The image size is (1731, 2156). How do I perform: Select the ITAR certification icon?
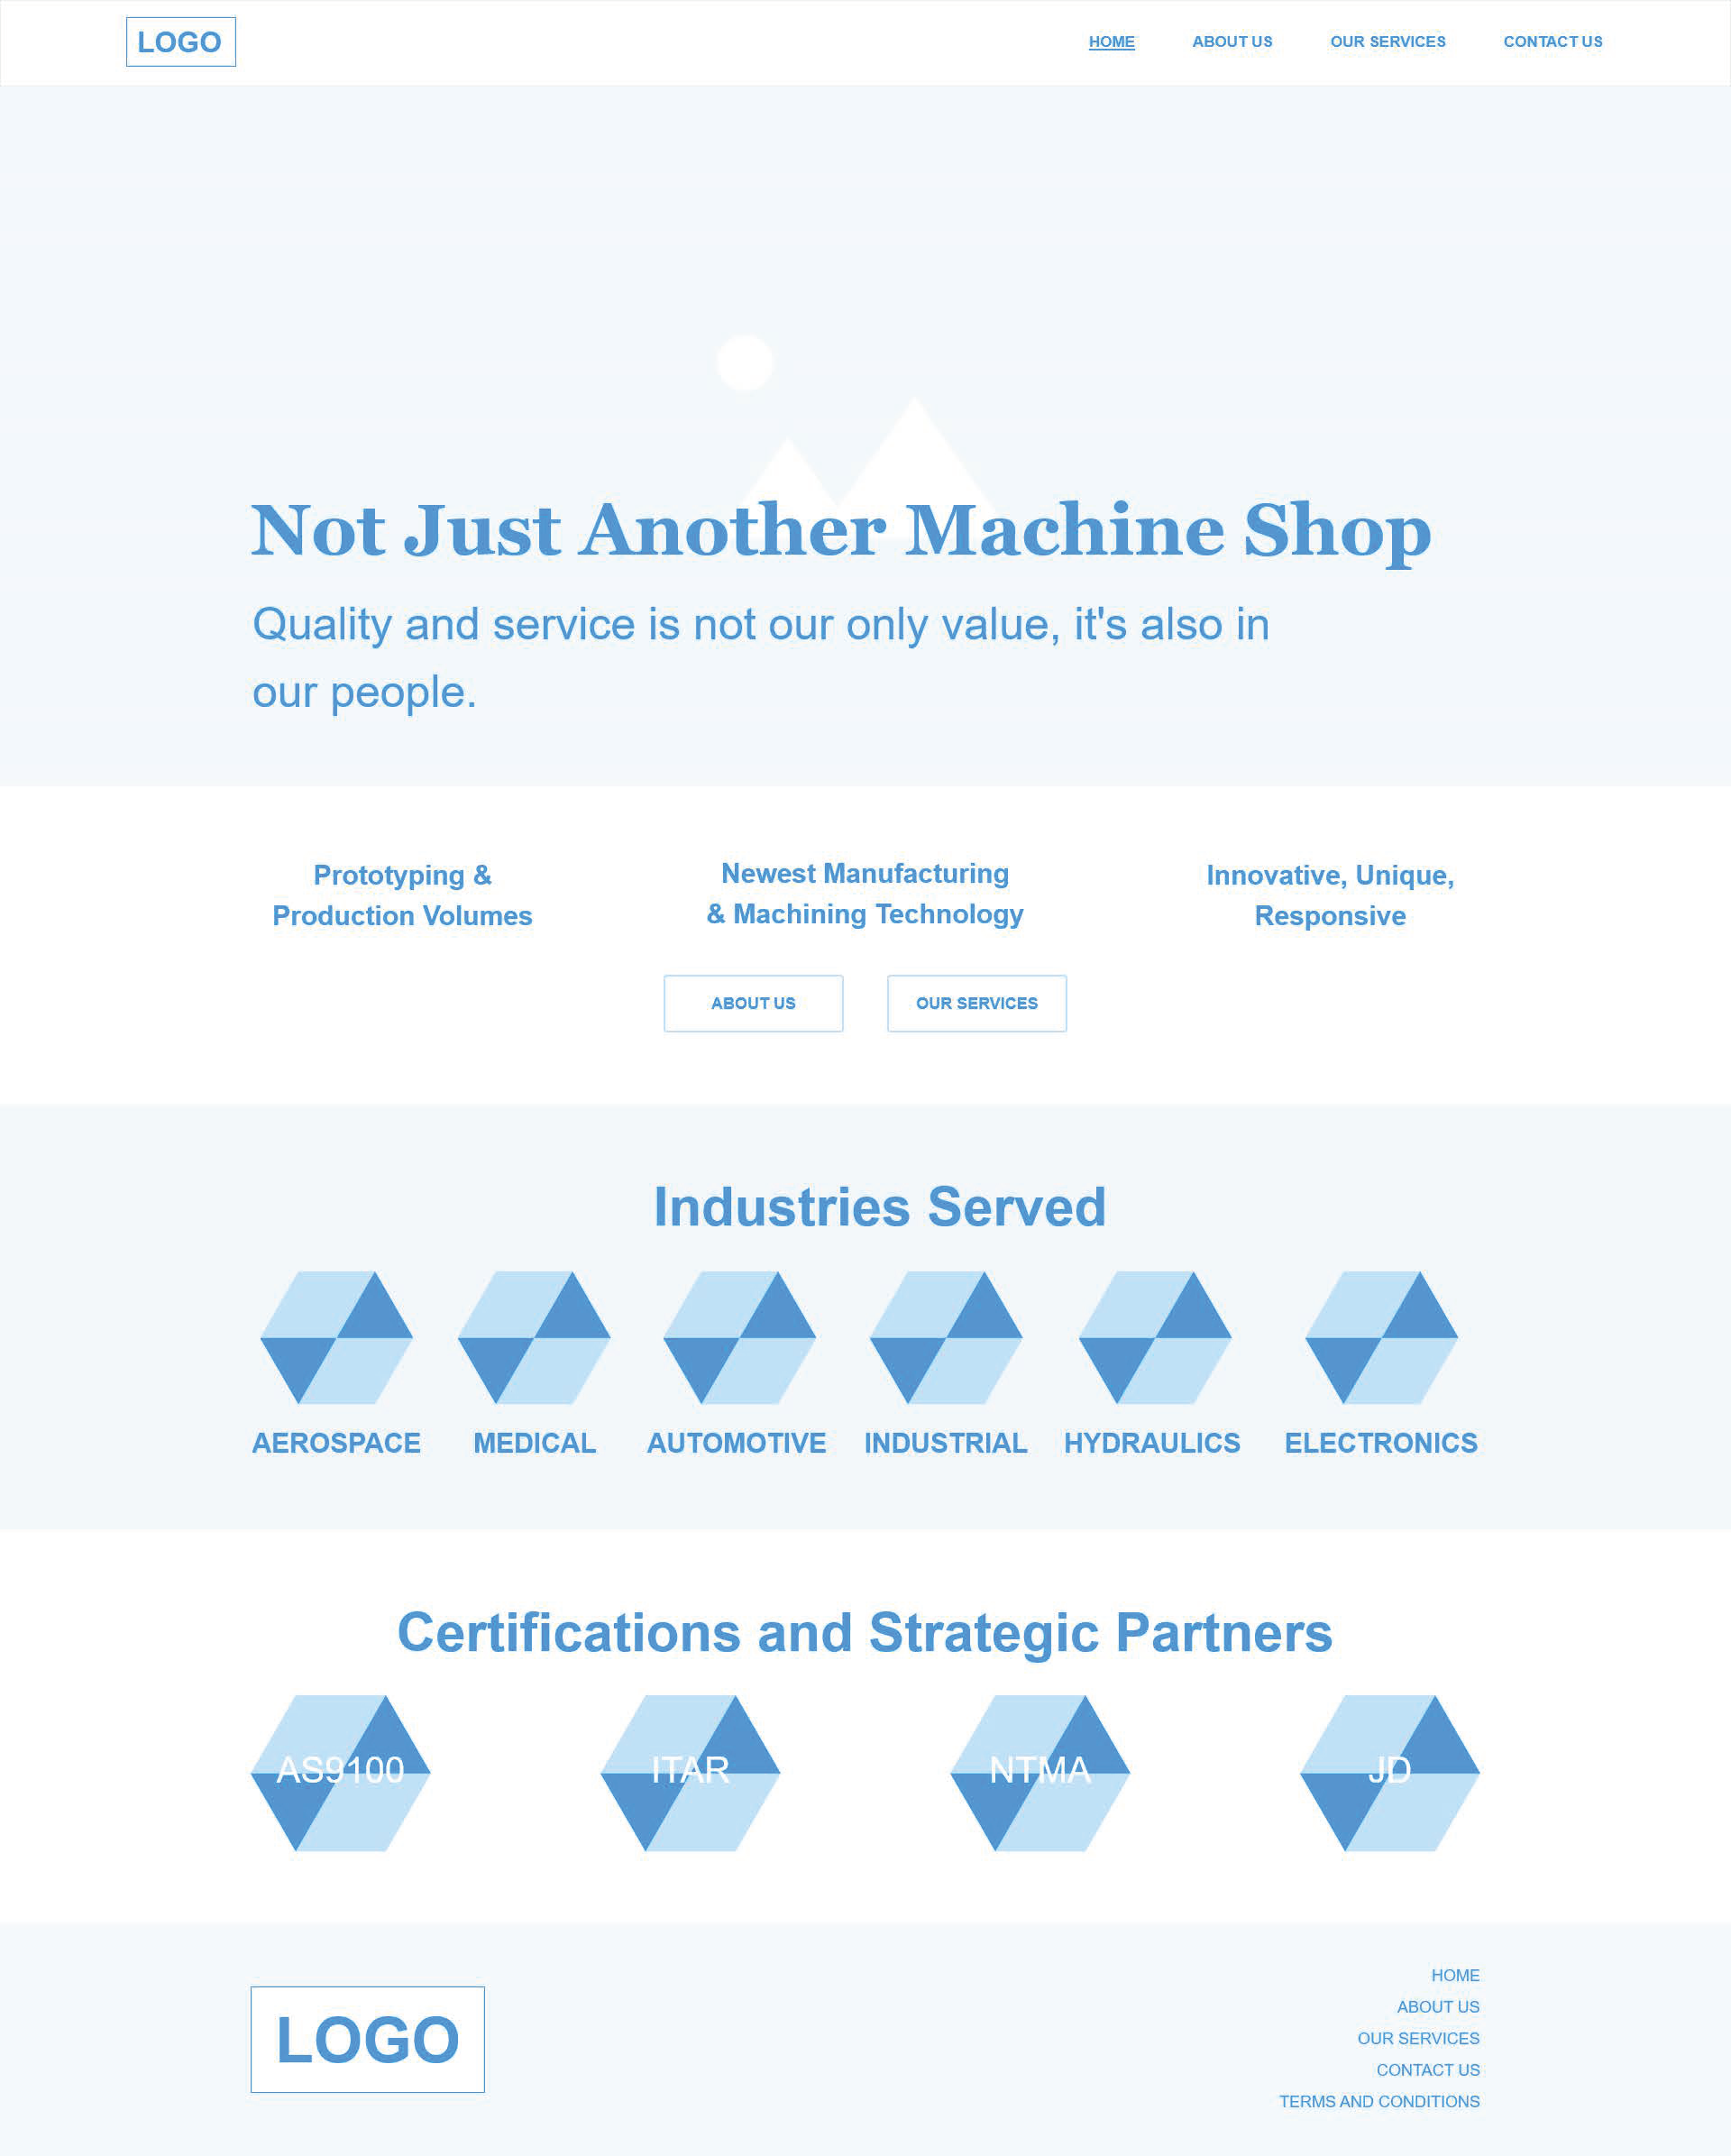(689, 1767)
